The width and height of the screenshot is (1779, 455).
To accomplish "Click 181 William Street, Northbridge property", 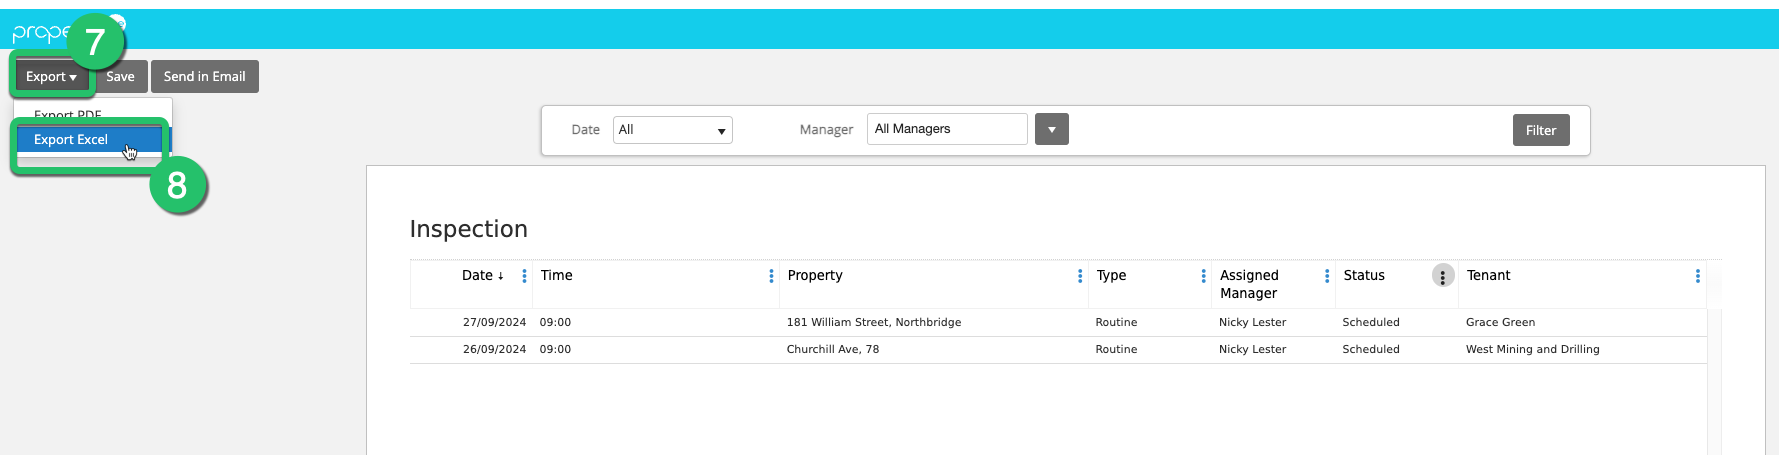I will tap(874, 323).
